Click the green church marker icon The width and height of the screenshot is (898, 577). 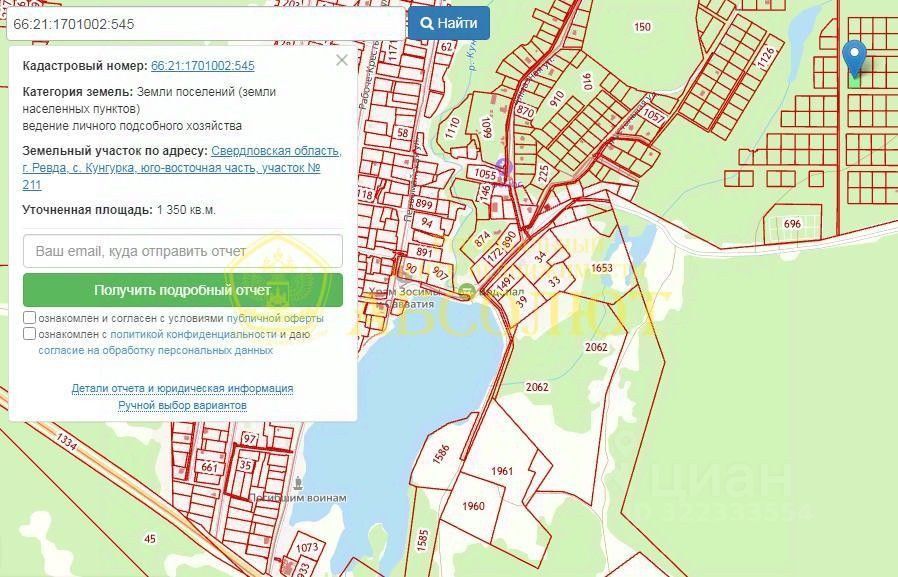467,290
